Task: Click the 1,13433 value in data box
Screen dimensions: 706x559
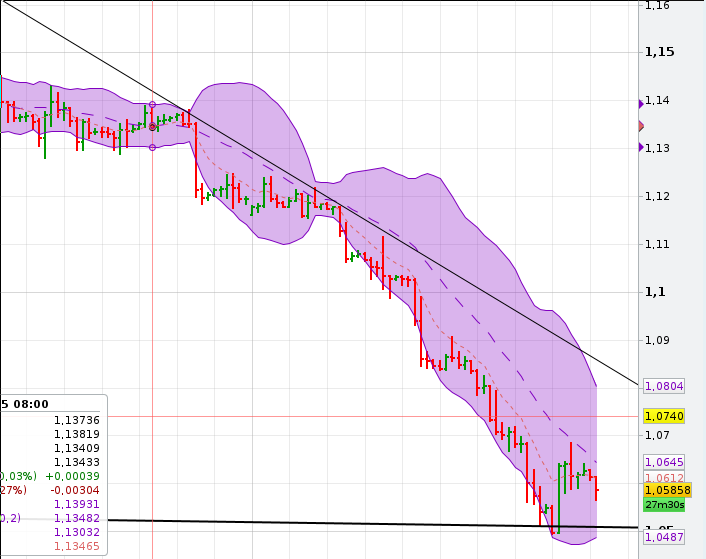Action: coord(77,462)
